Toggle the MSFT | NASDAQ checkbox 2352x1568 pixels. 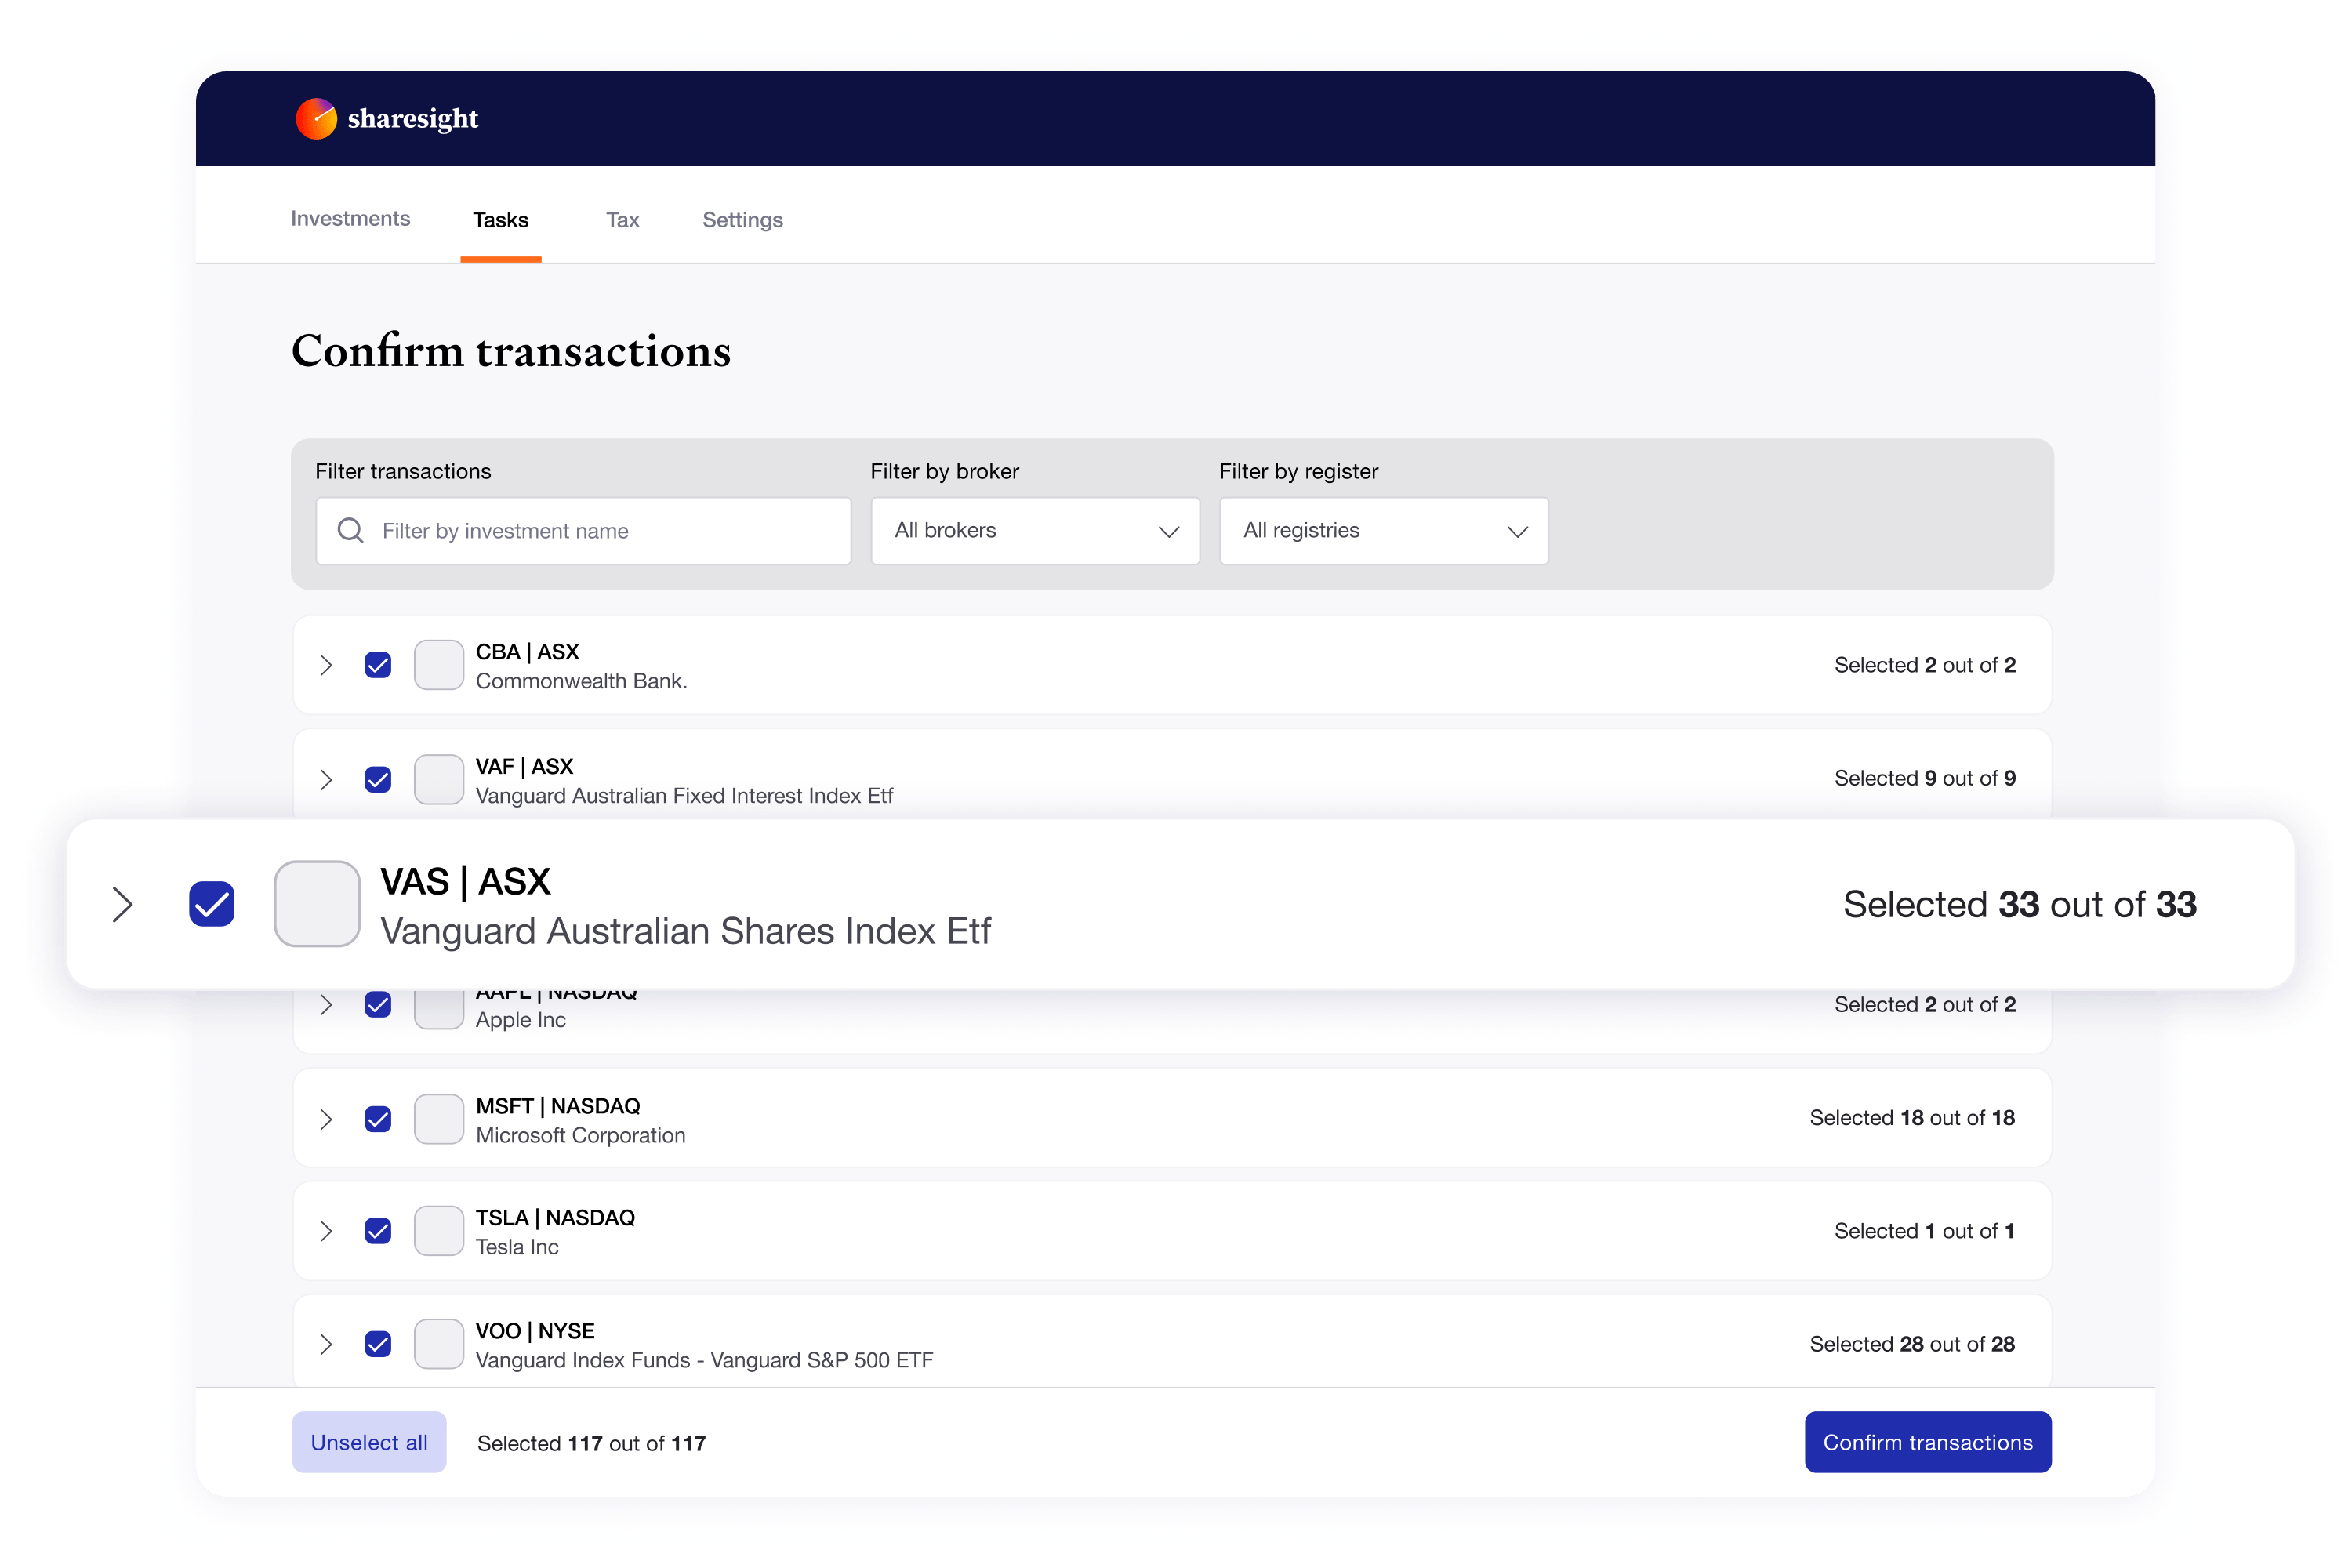(378, 1119)
